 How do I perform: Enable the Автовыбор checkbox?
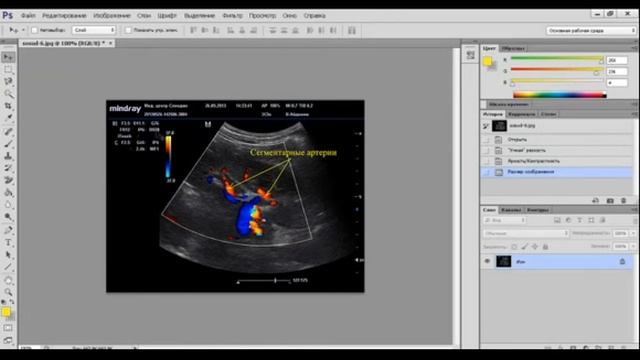34,30
